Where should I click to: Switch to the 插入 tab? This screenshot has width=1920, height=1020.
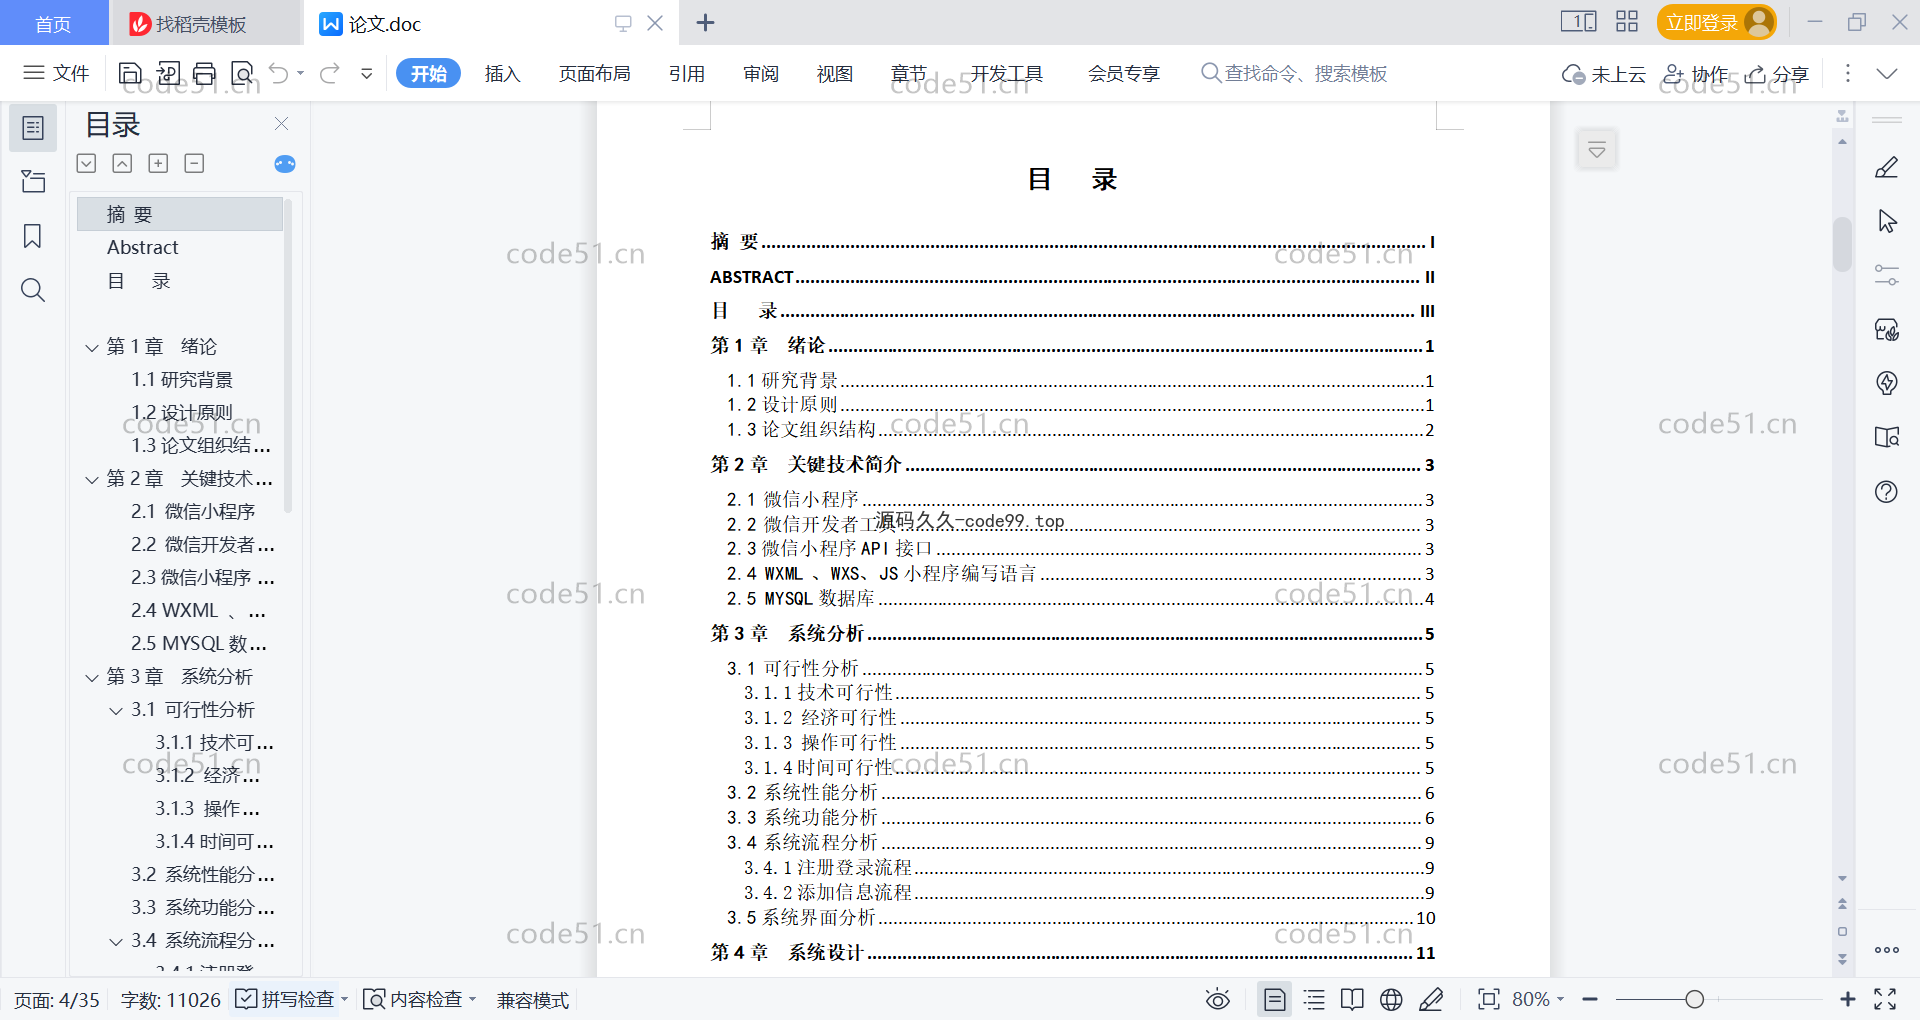502,73
